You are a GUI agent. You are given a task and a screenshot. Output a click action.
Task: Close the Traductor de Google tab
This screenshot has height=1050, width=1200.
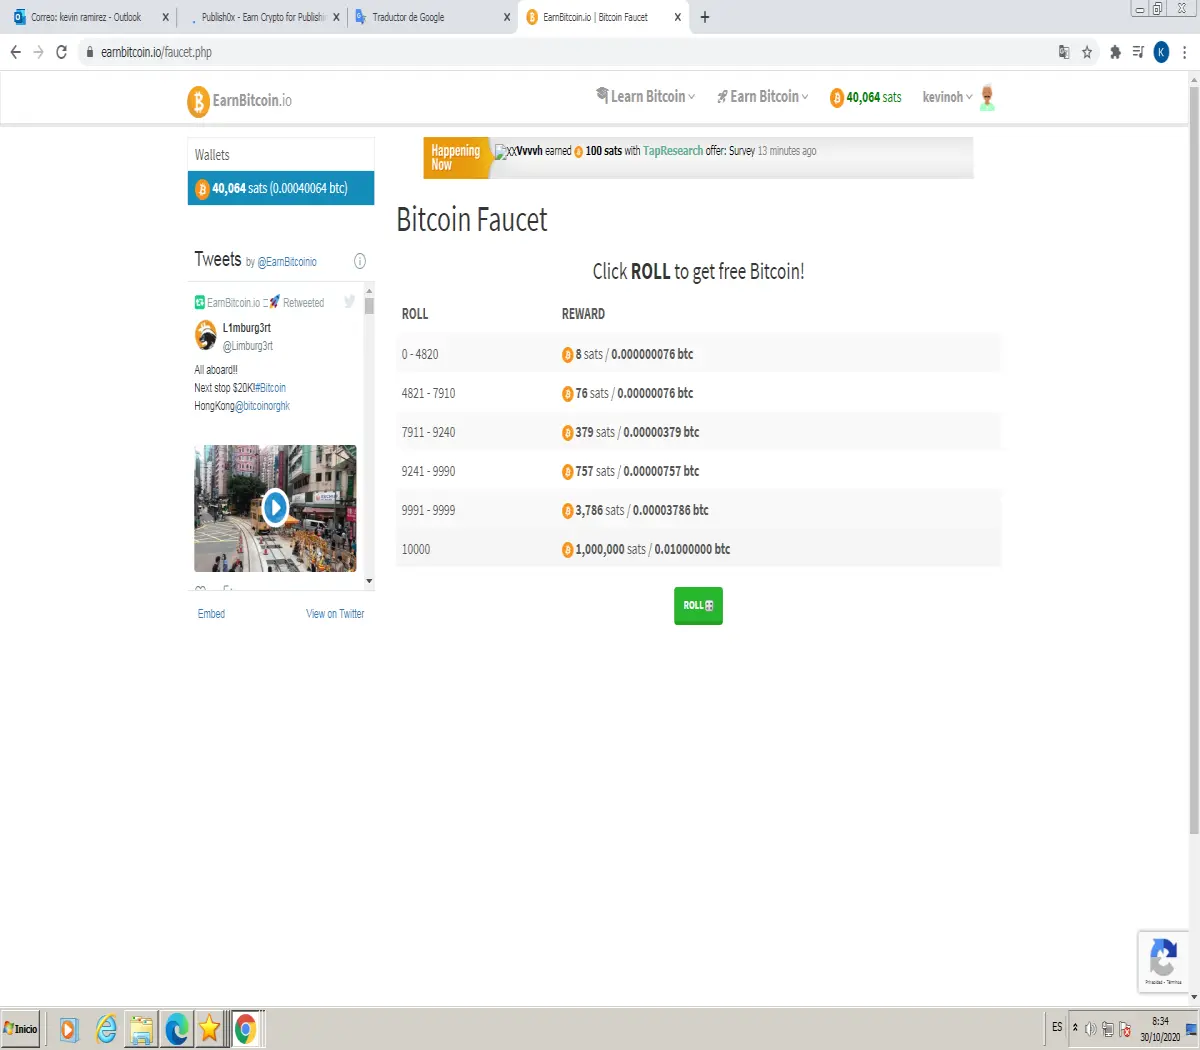coord(507,17)
